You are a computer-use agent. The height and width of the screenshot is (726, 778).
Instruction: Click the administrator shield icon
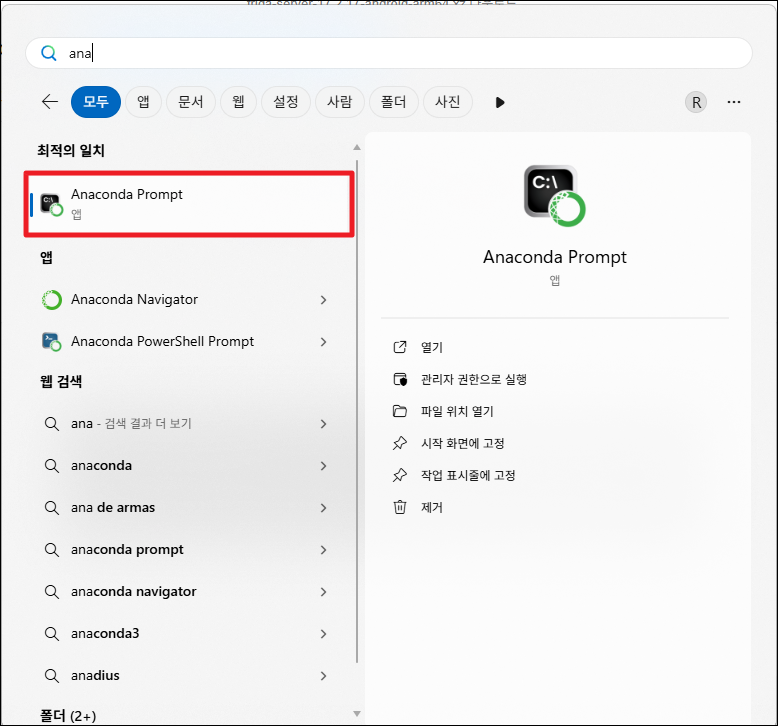400,380
